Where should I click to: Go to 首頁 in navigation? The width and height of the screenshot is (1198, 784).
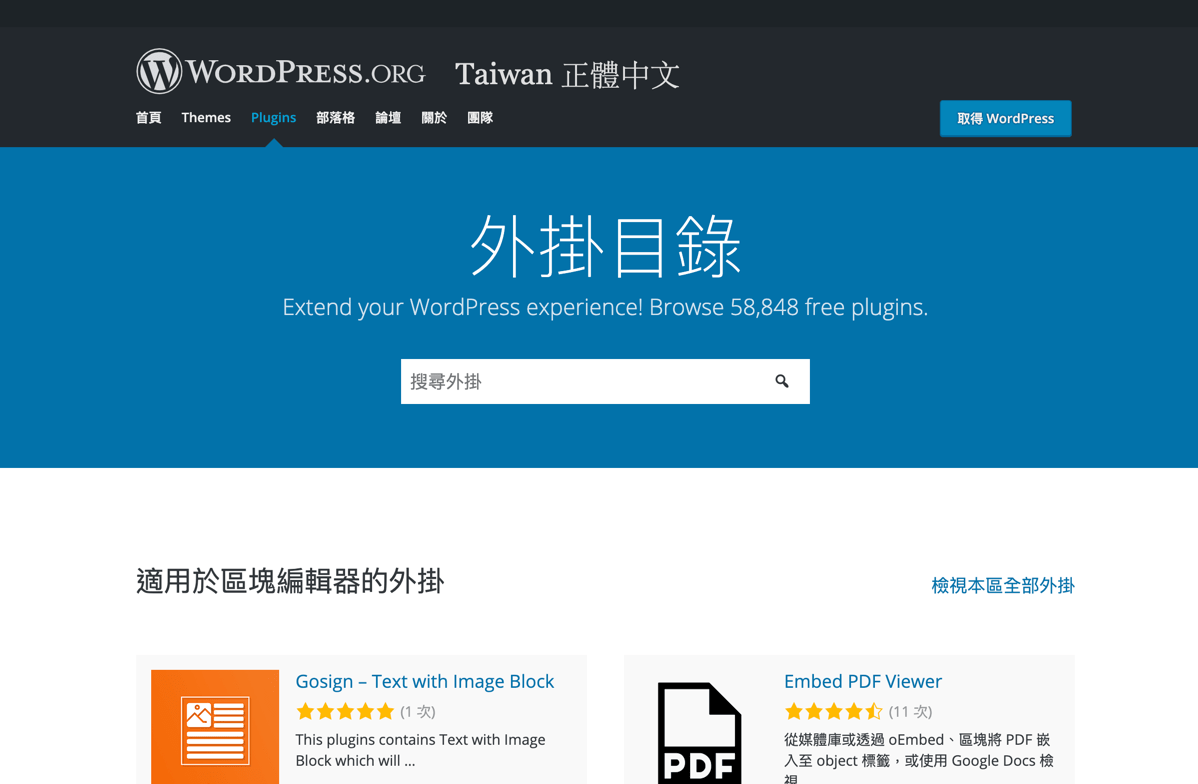(148, 118)
